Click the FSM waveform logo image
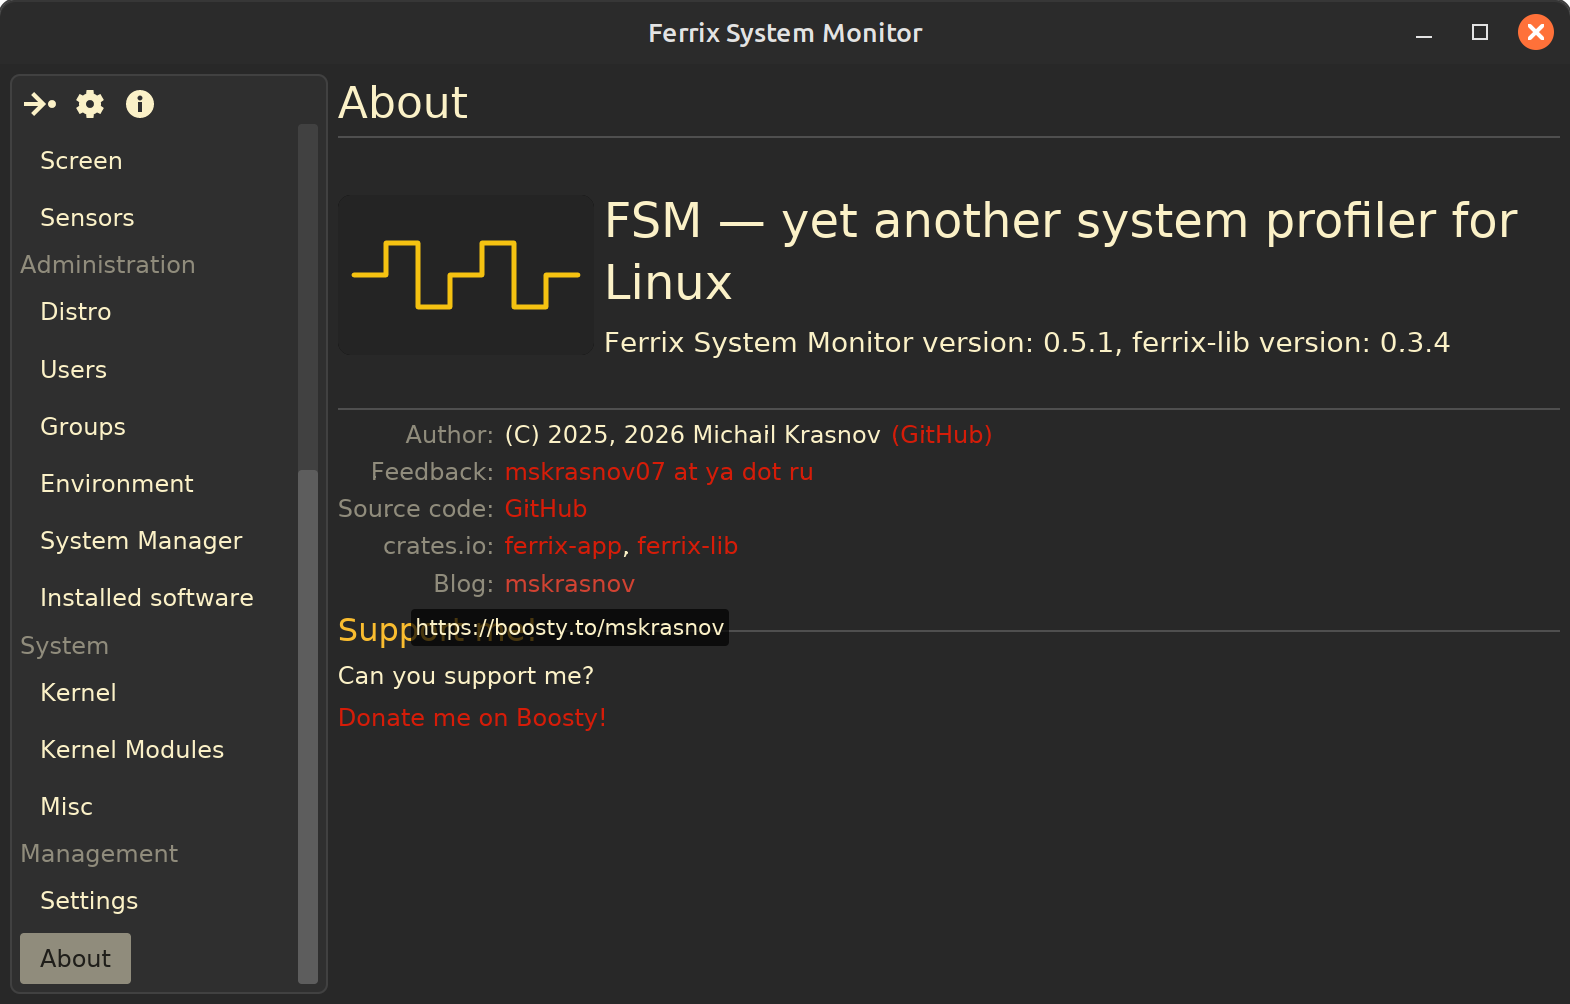The width and height of the screenshot is (1570, 1004). click(x=466, y=275)
